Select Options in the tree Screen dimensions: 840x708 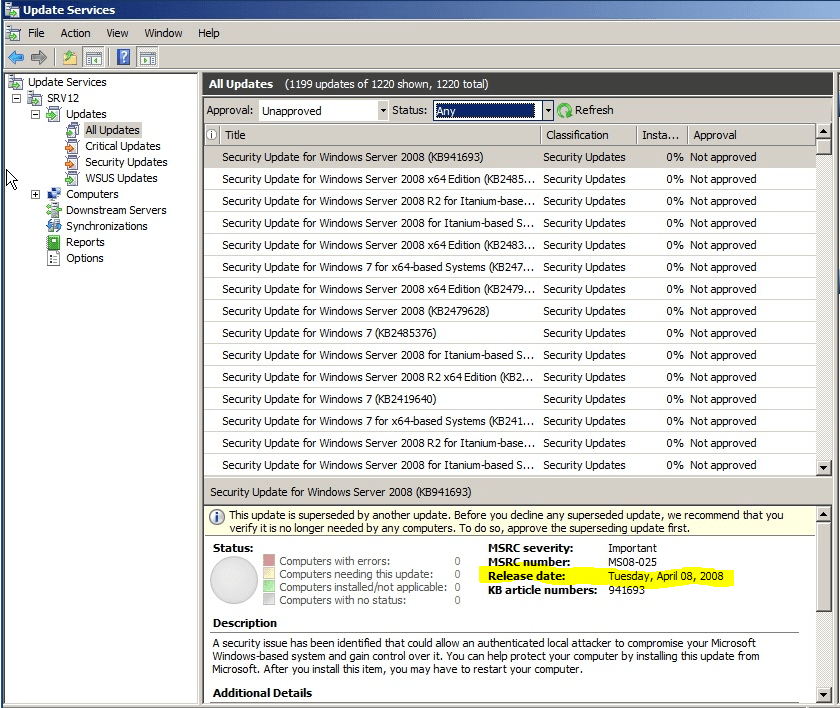85,258
